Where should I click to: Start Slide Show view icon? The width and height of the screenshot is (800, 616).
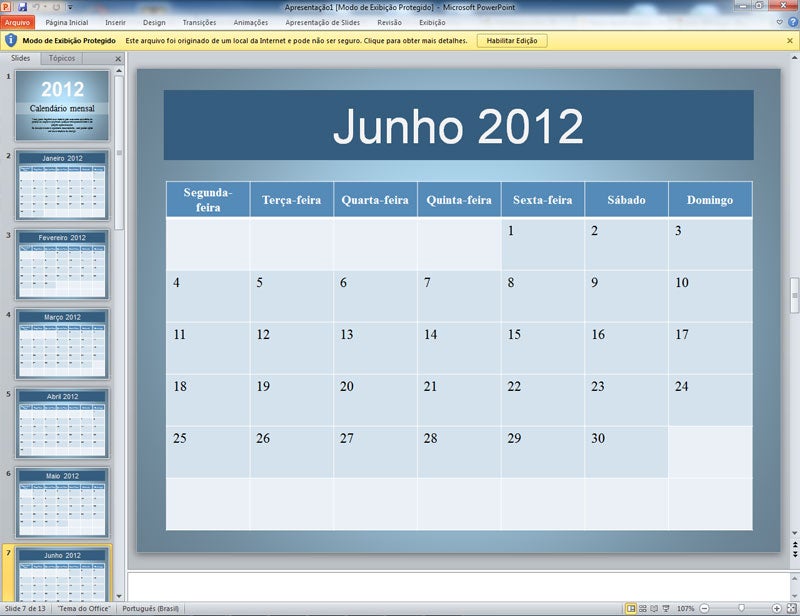[x=666, y=608]
